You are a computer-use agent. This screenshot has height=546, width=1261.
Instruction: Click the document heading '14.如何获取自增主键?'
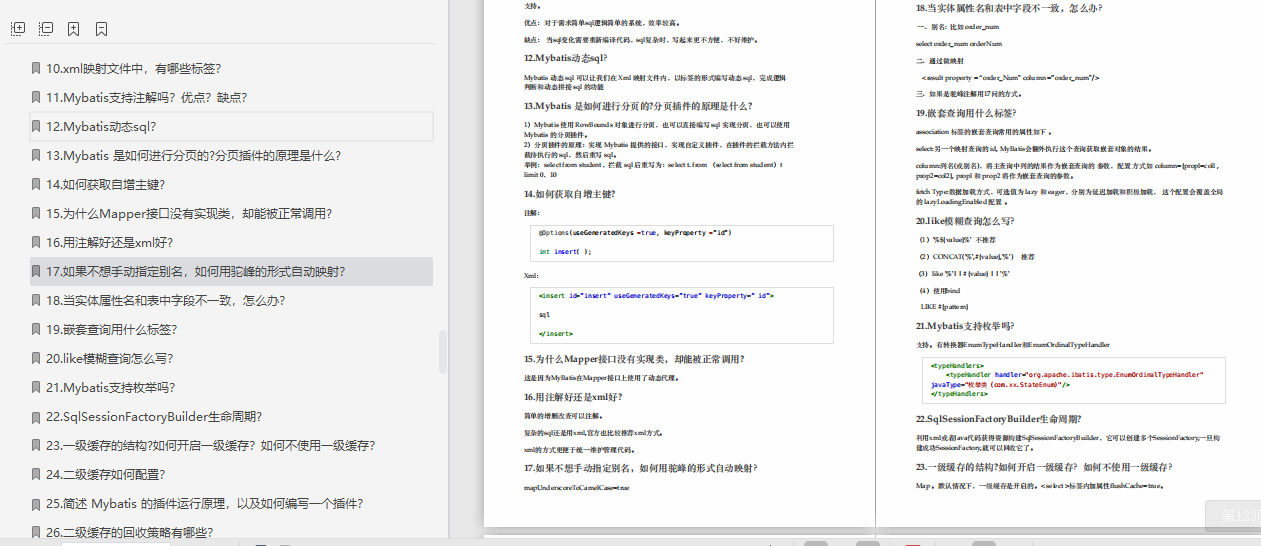570,193
